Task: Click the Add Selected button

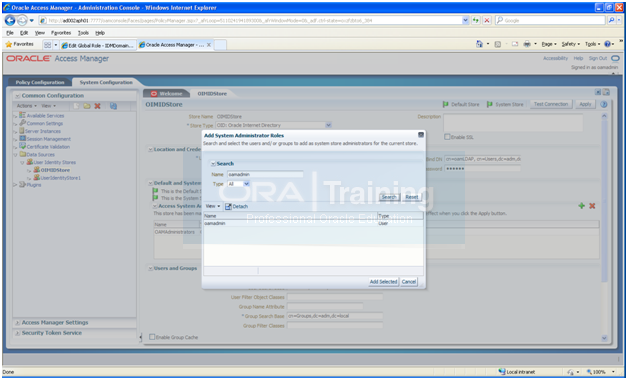Action: coord(383,282)
